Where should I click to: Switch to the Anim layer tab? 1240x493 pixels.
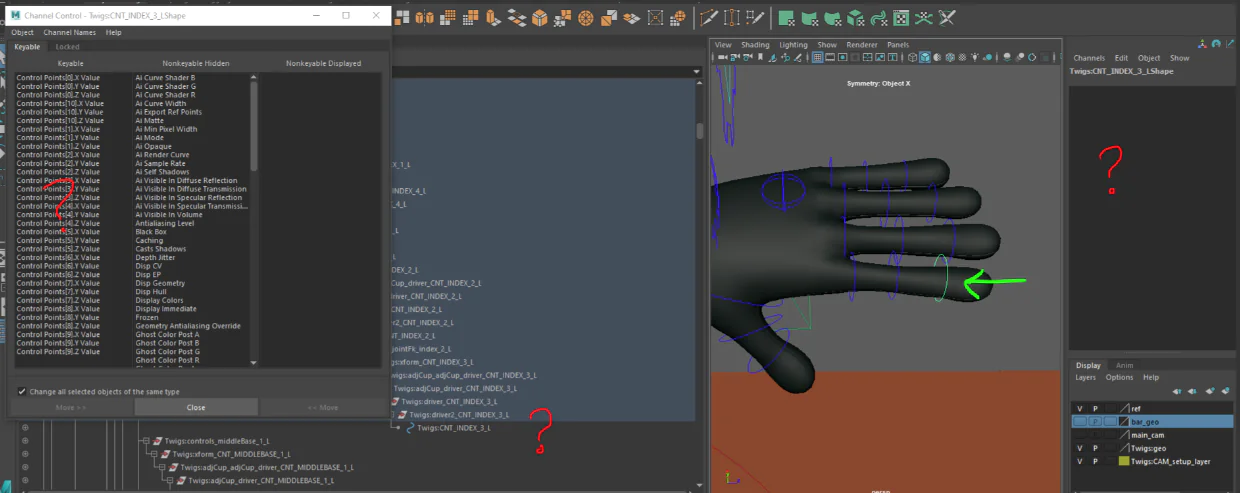[1125, 366]
